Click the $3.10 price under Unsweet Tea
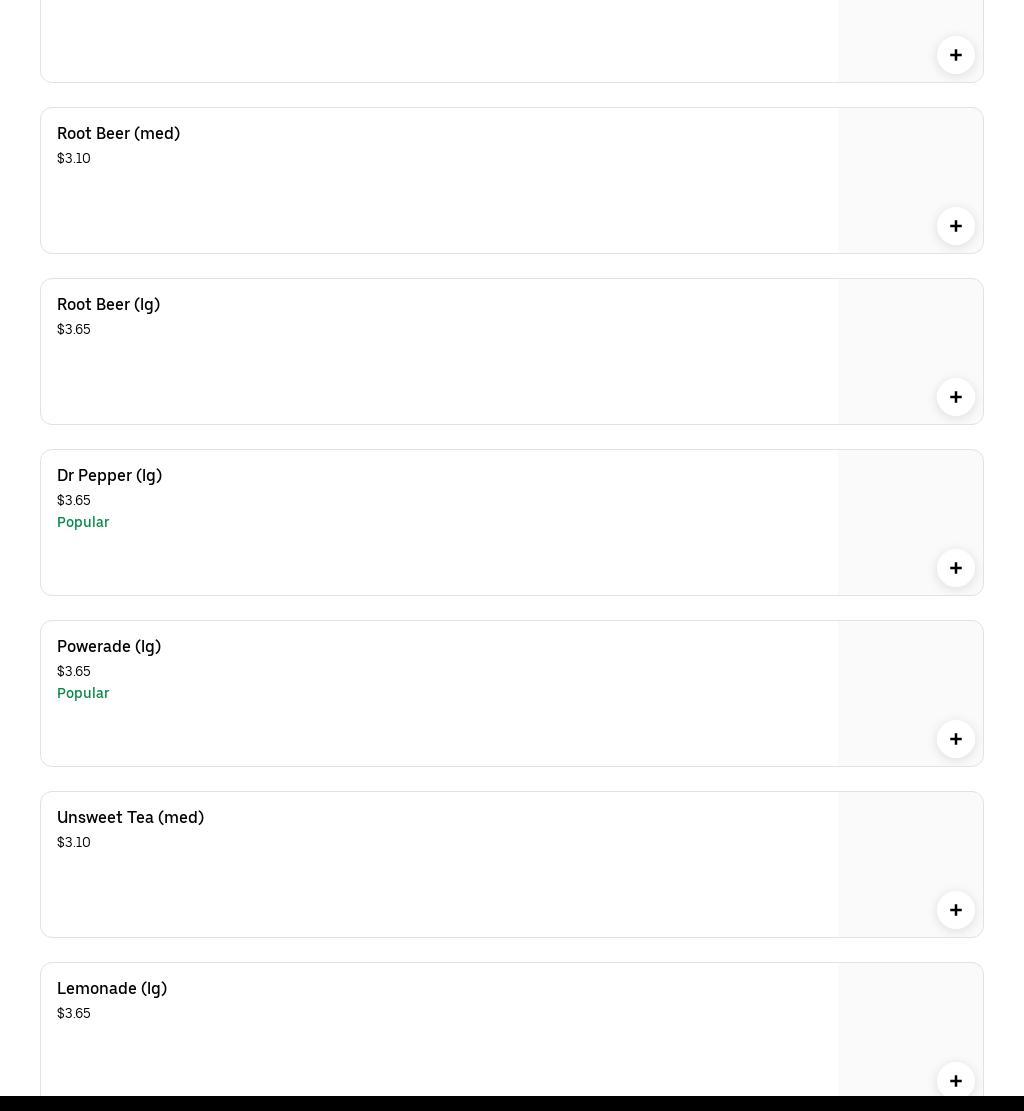This screenshot has width=1024, height=1111. [74, 842]
